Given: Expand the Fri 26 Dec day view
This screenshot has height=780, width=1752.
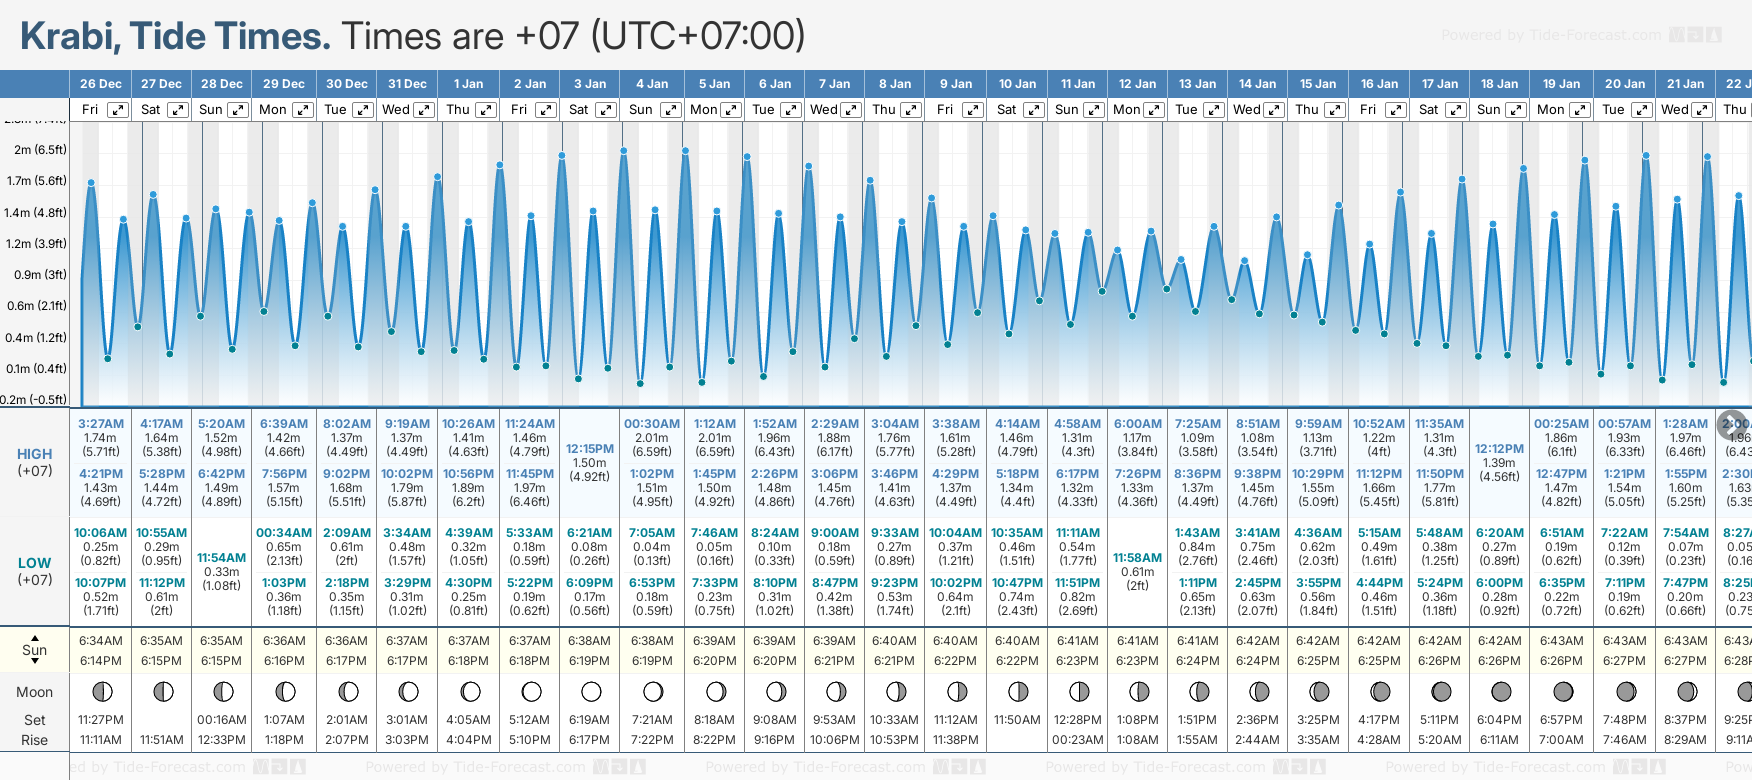Looking at the screenshot, I should click(x=118, y=110).
